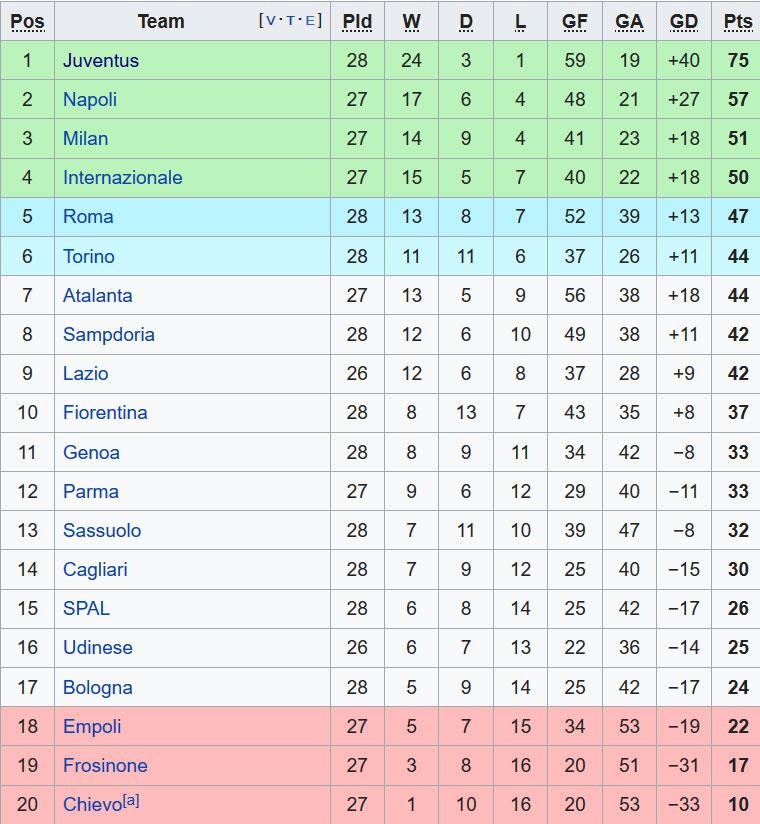760x824 pixels.
Task: Click the Sassuolo team link
Action: (x=101, y=530)
